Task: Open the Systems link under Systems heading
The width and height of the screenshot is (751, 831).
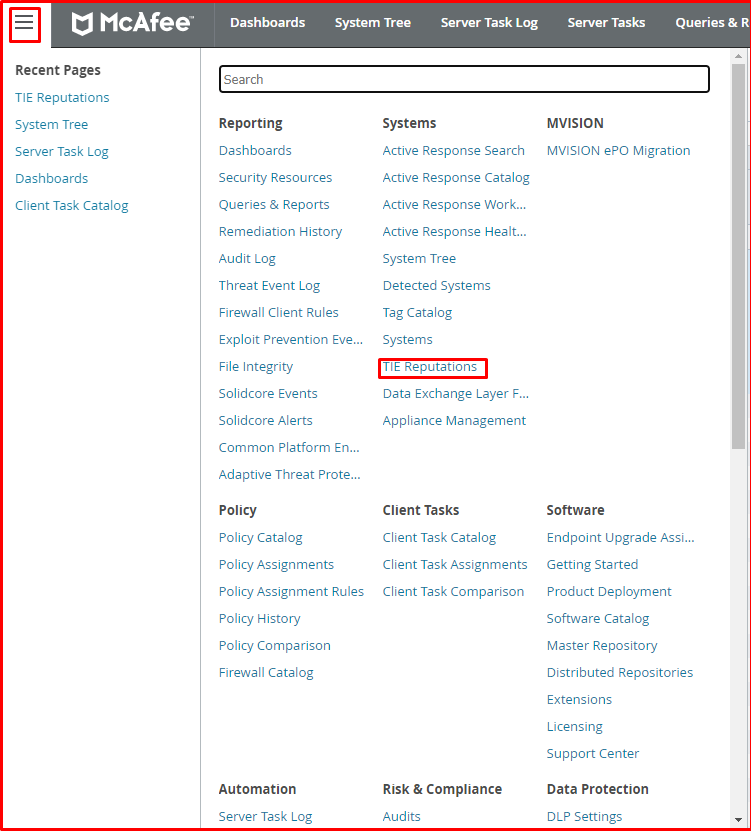Action: pos(407,340)
